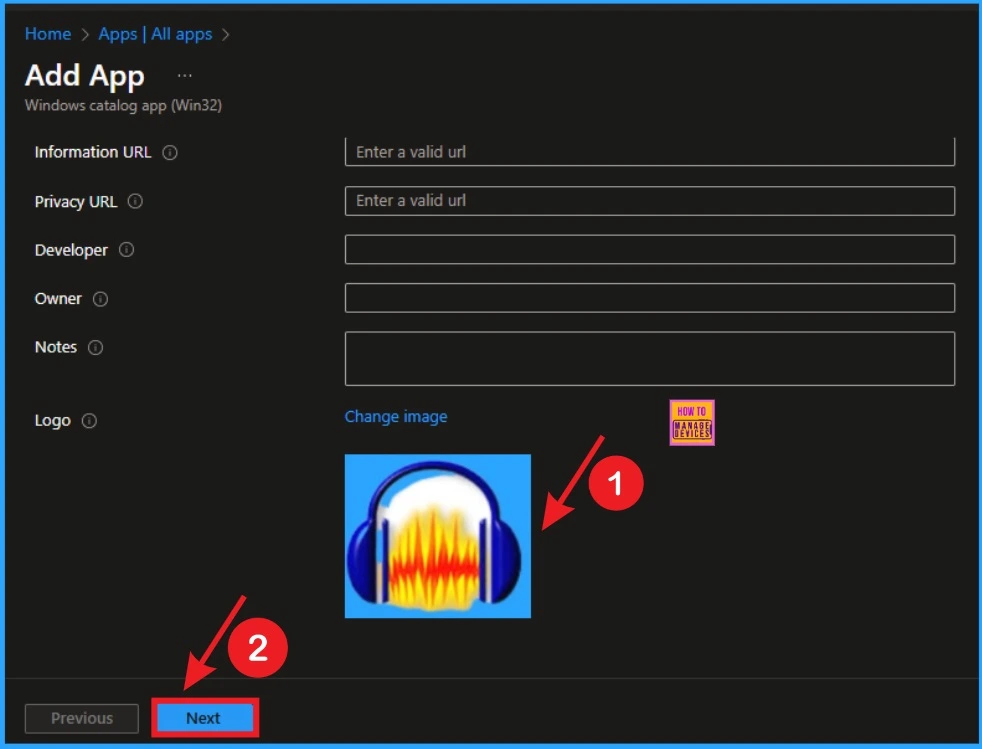Click the Windows catalog app (Win32) subtitle
The width and height of the screenshot is (982, 749).
pos(123,105)
